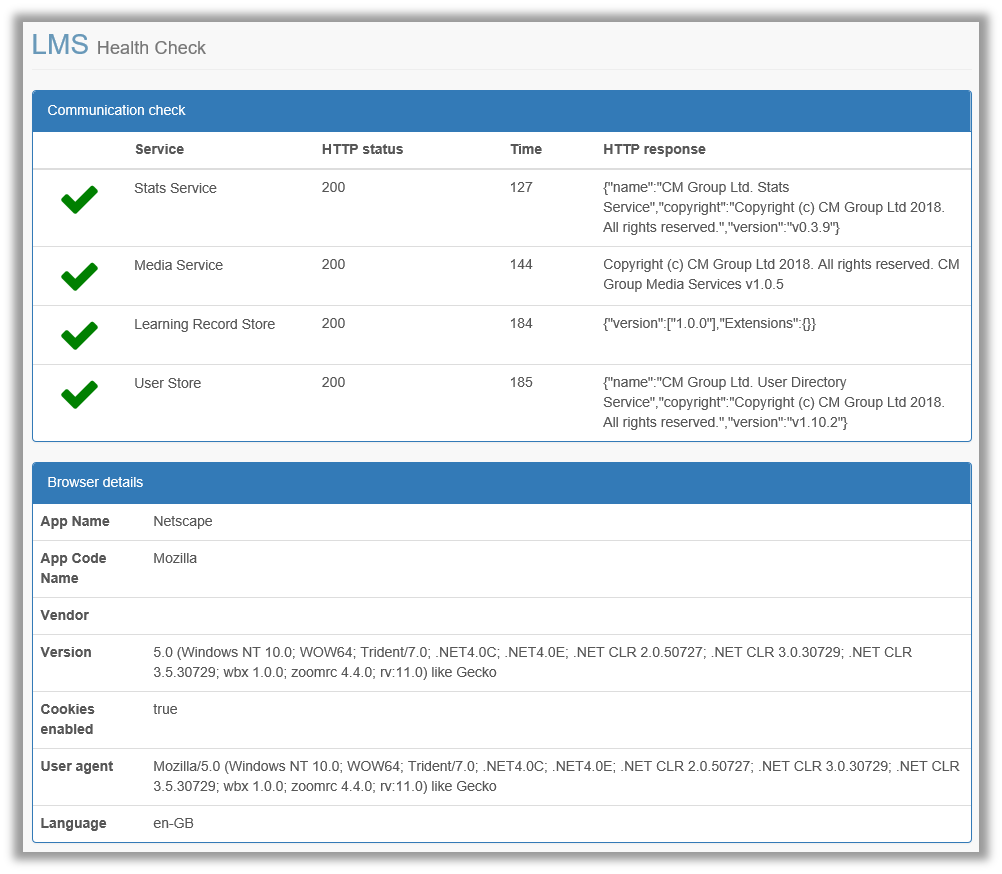Image resolution: width=1002 pixels, height=874 pixels.
Task: Select the Learning Record Store name cell
Action: tap(204, 325)
